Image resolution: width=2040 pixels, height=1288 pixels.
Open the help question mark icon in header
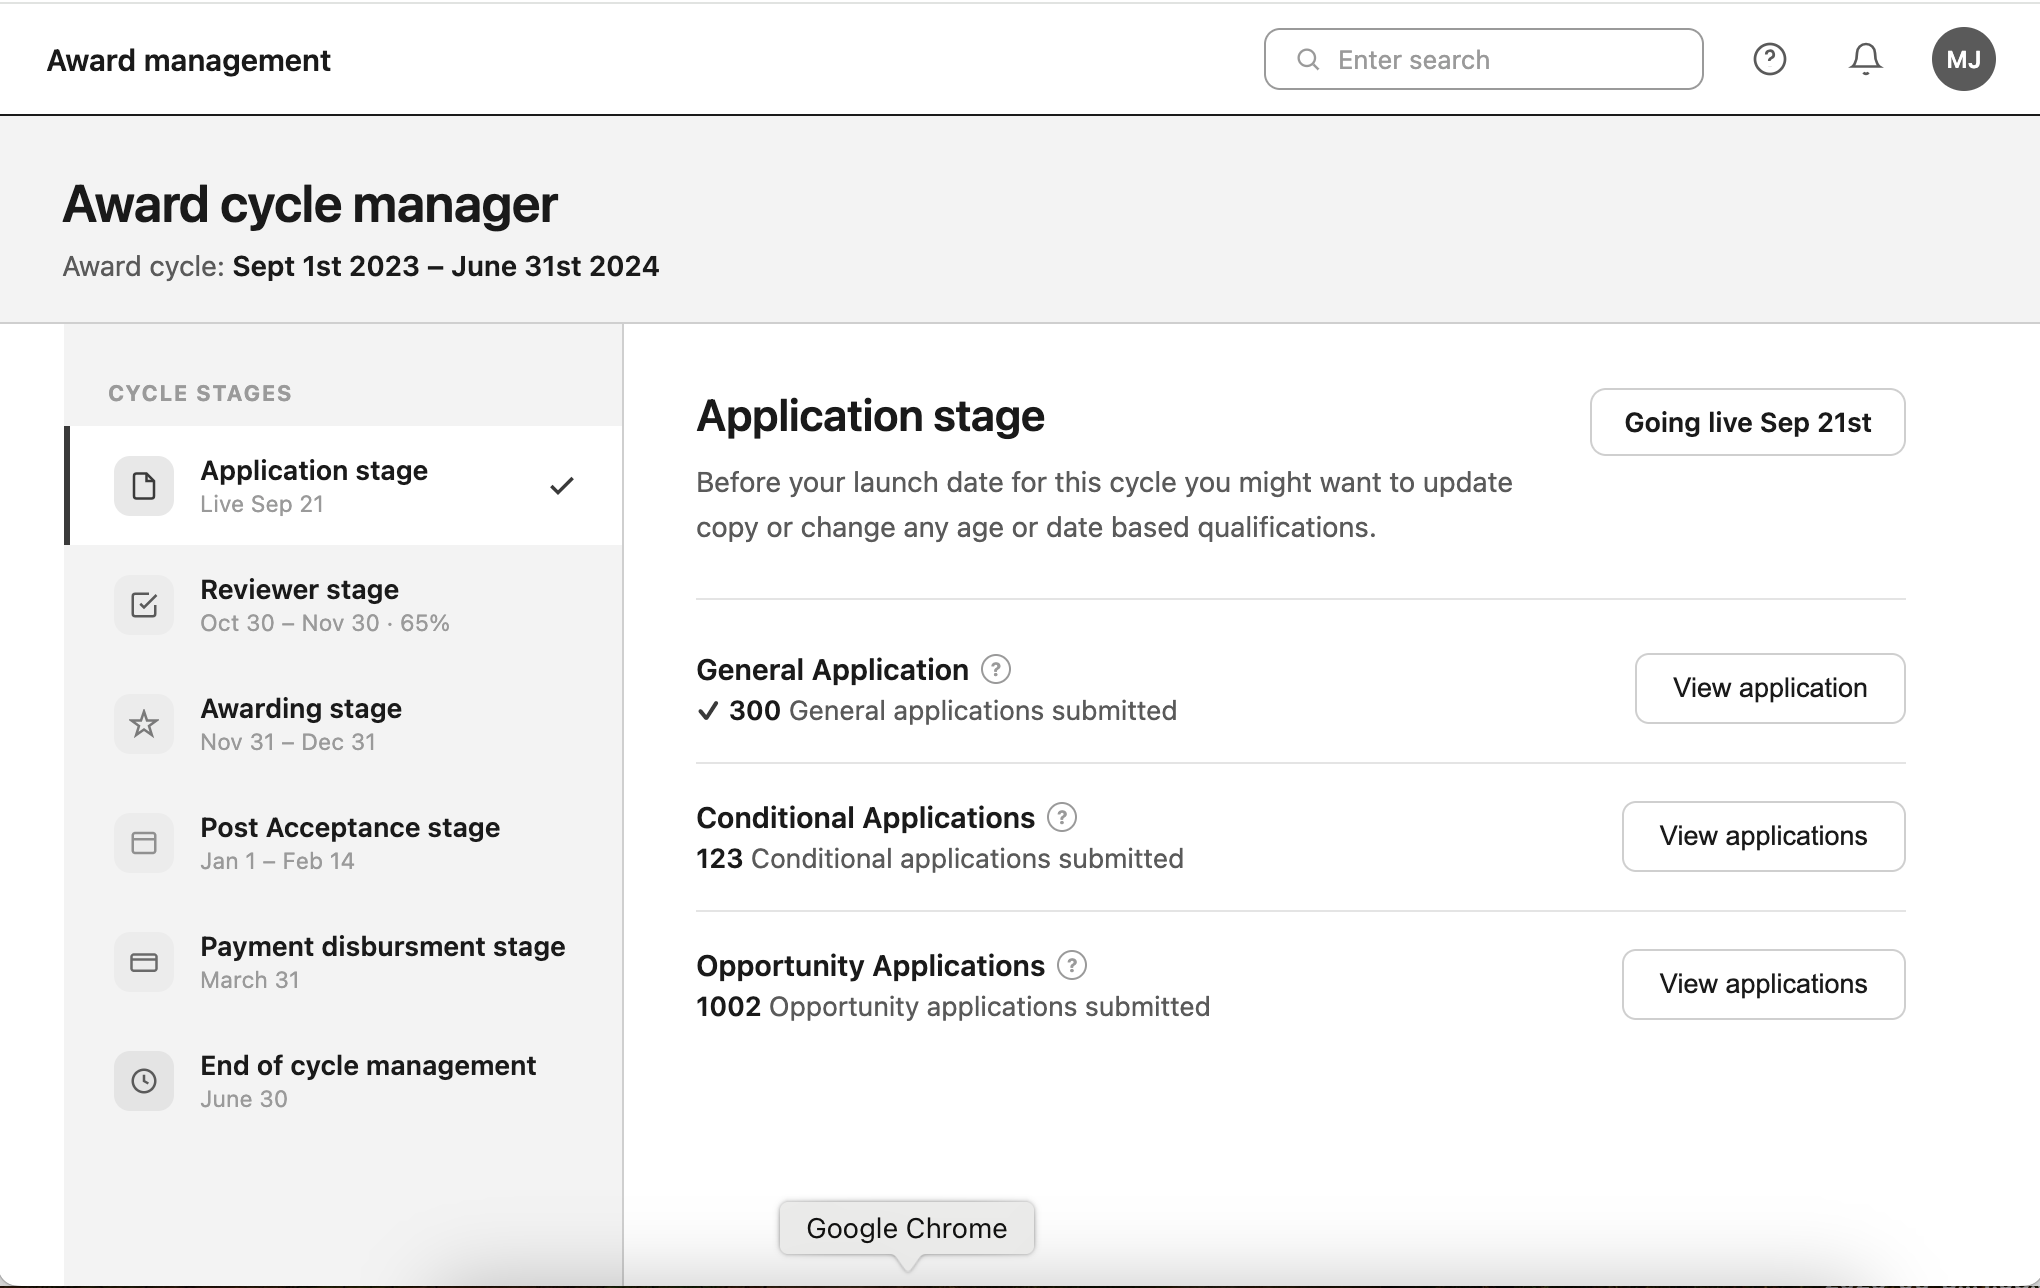pyautogui.click(x=1769, y=59)
